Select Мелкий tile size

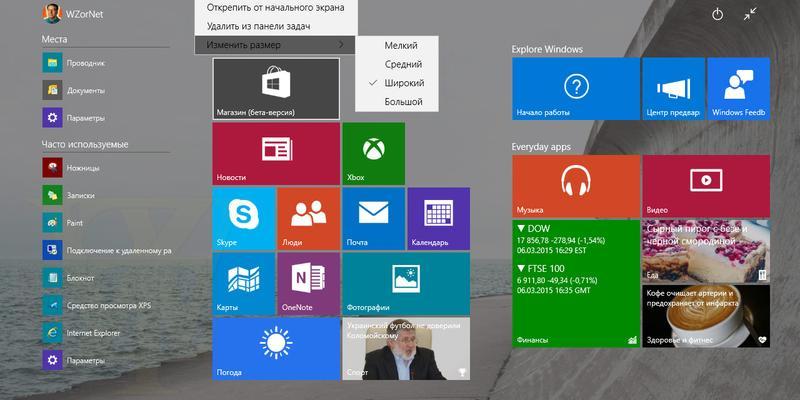[x=396, y=45]
